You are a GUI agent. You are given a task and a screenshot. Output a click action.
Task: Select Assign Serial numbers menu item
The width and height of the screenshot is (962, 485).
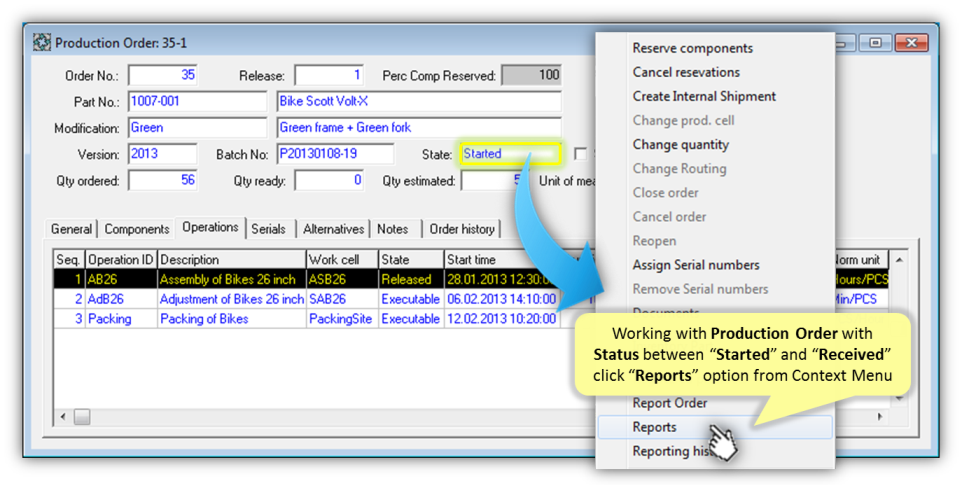(696, 265)
